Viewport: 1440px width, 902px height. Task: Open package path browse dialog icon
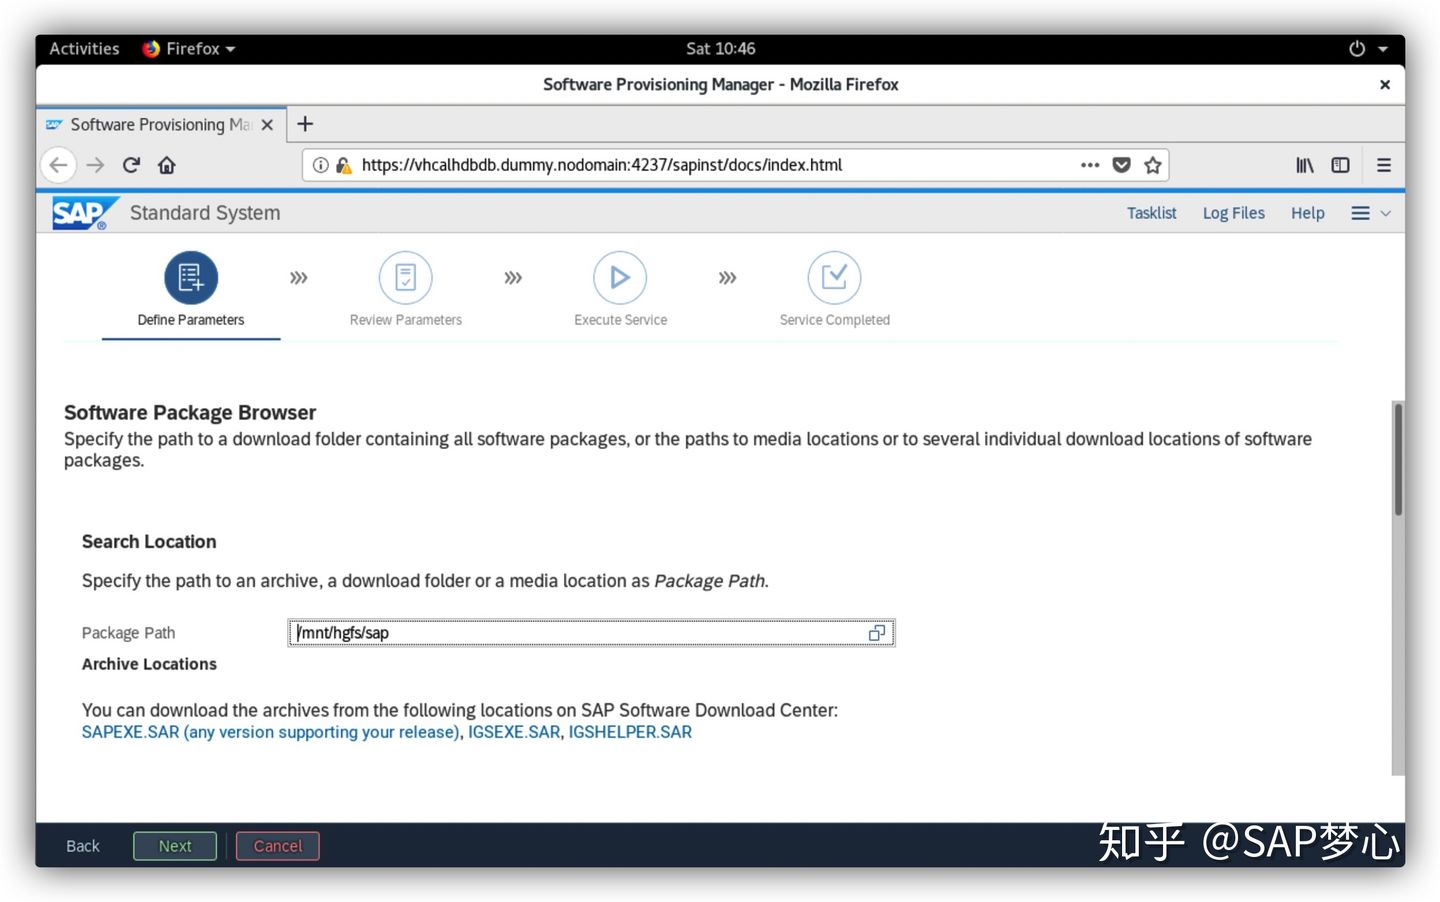[x=877, y=633]
